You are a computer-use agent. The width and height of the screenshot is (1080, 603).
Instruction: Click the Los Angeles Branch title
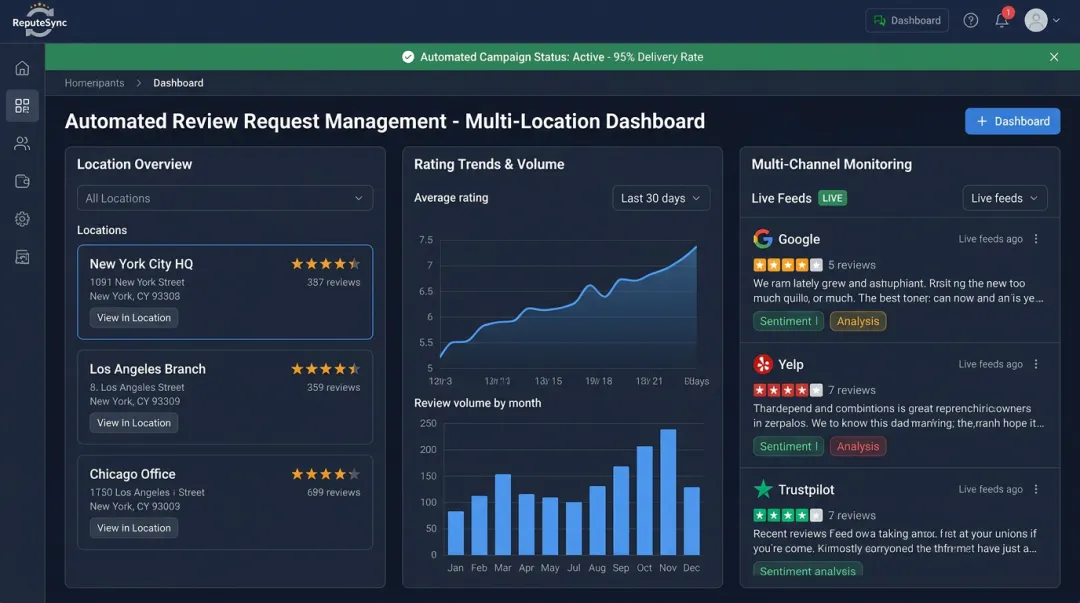coord(147,369)
